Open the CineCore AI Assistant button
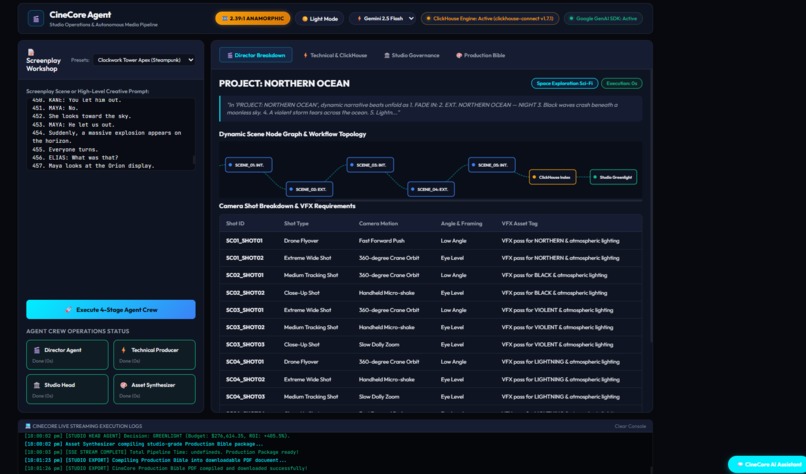This screenshot has height=474, width=806. pyautogui.click(x=767, y=464)
